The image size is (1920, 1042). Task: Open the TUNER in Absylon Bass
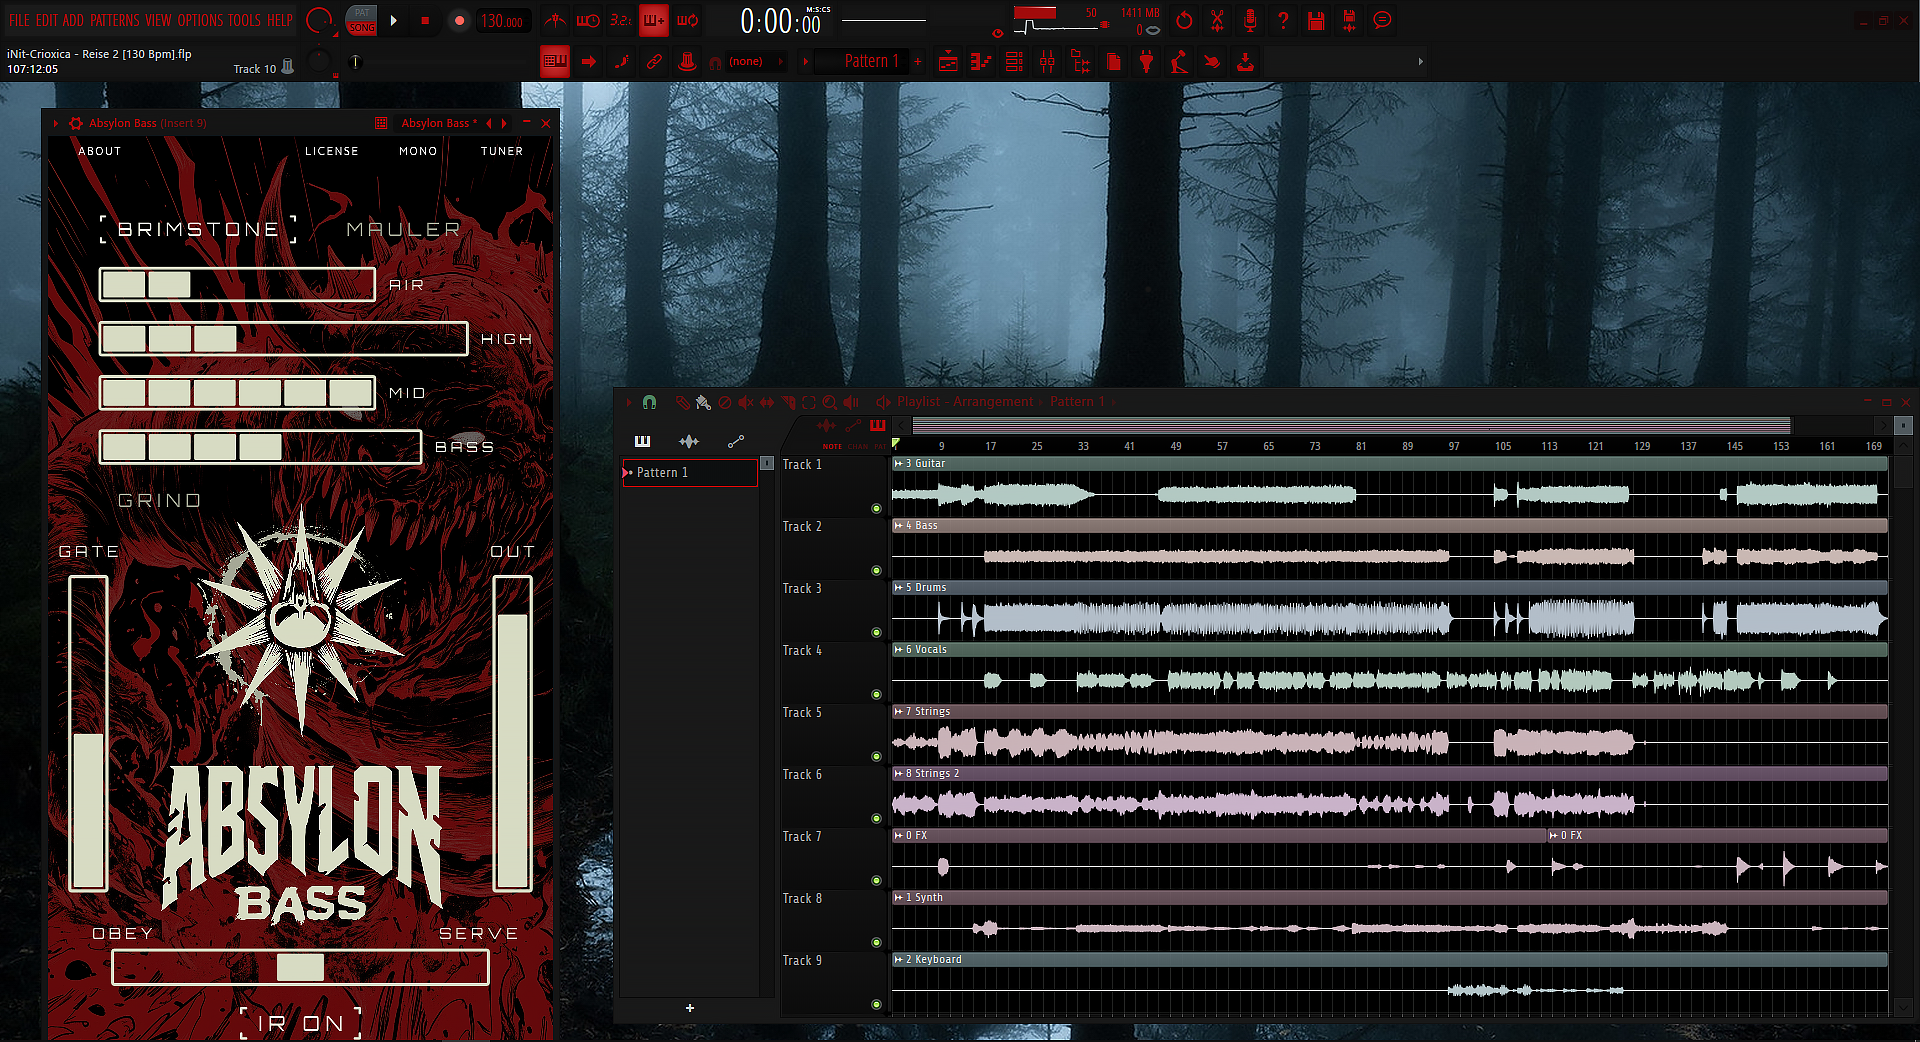(502, 151)
